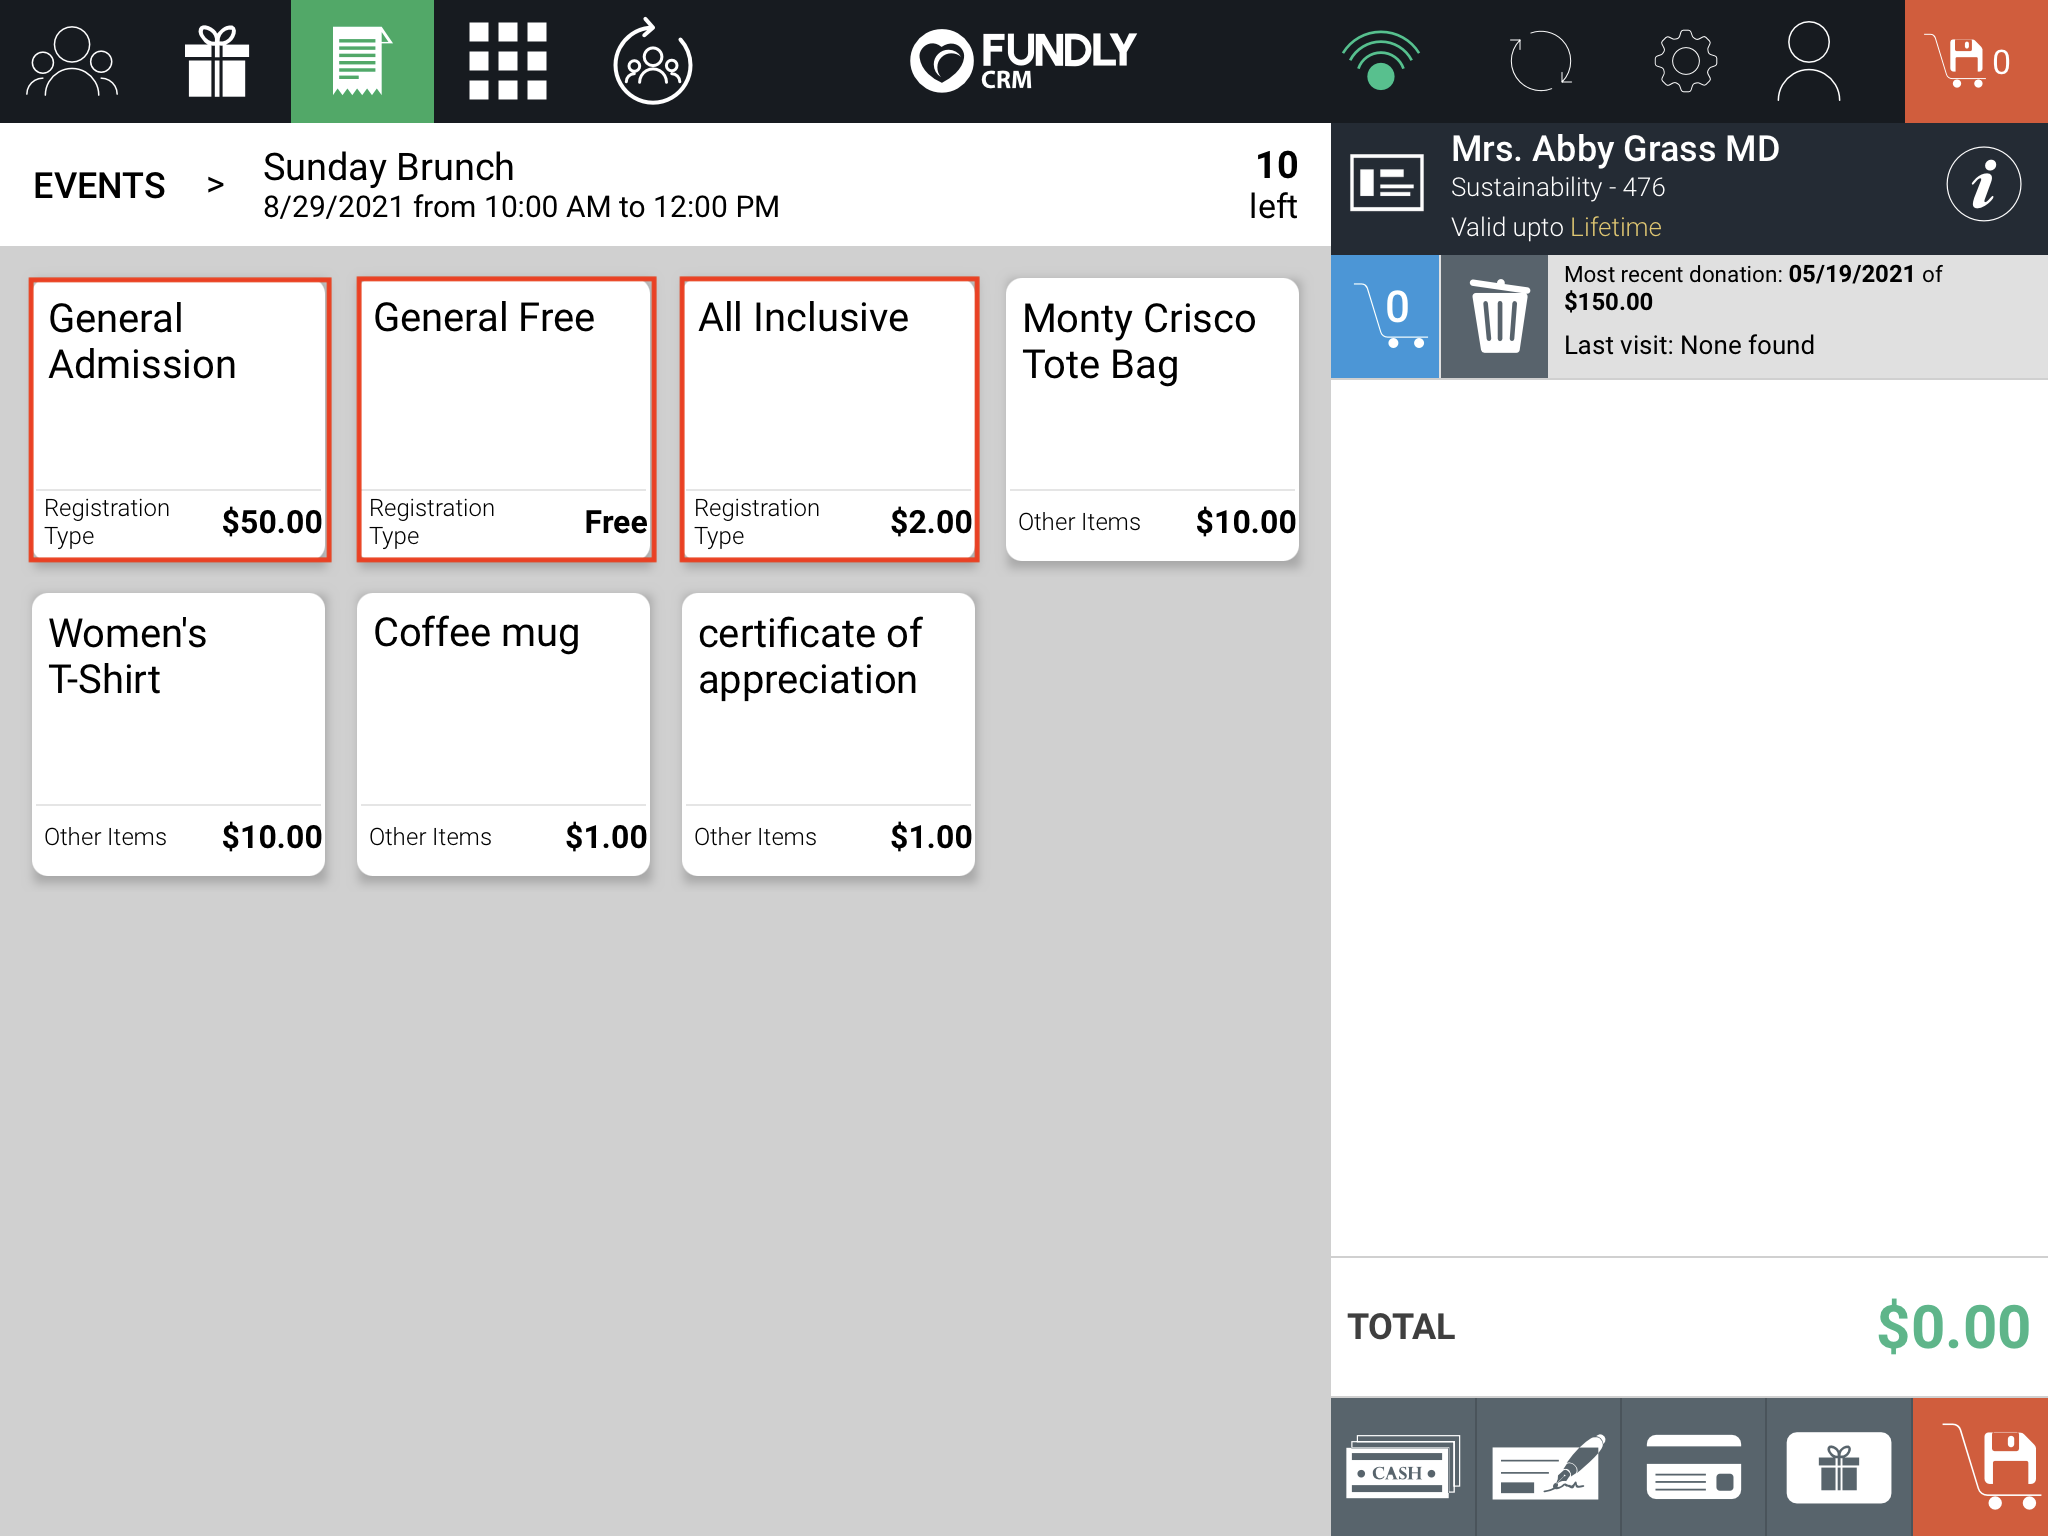Go back to EVENTS list
The image size is (2048, 1536).
click(x=99, y=185)
